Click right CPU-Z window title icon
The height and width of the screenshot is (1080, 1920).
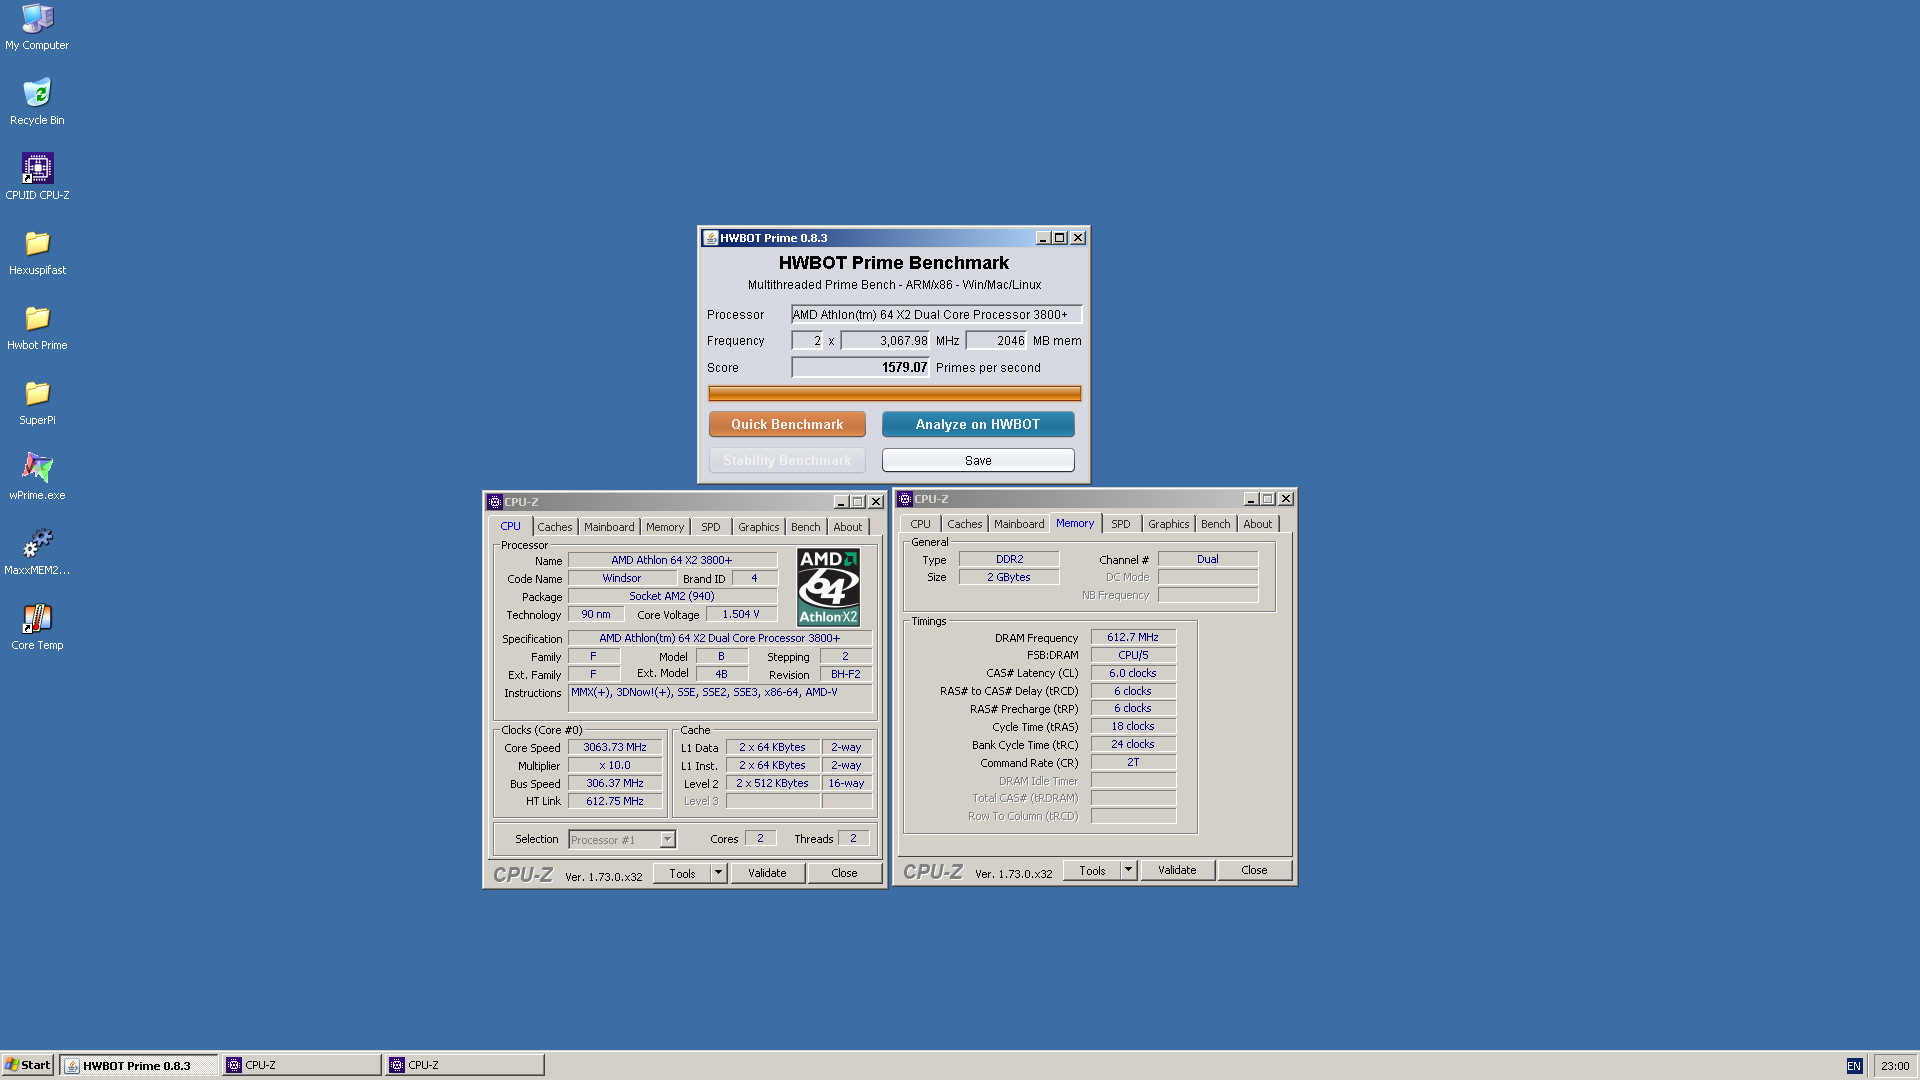pos(904,499)
